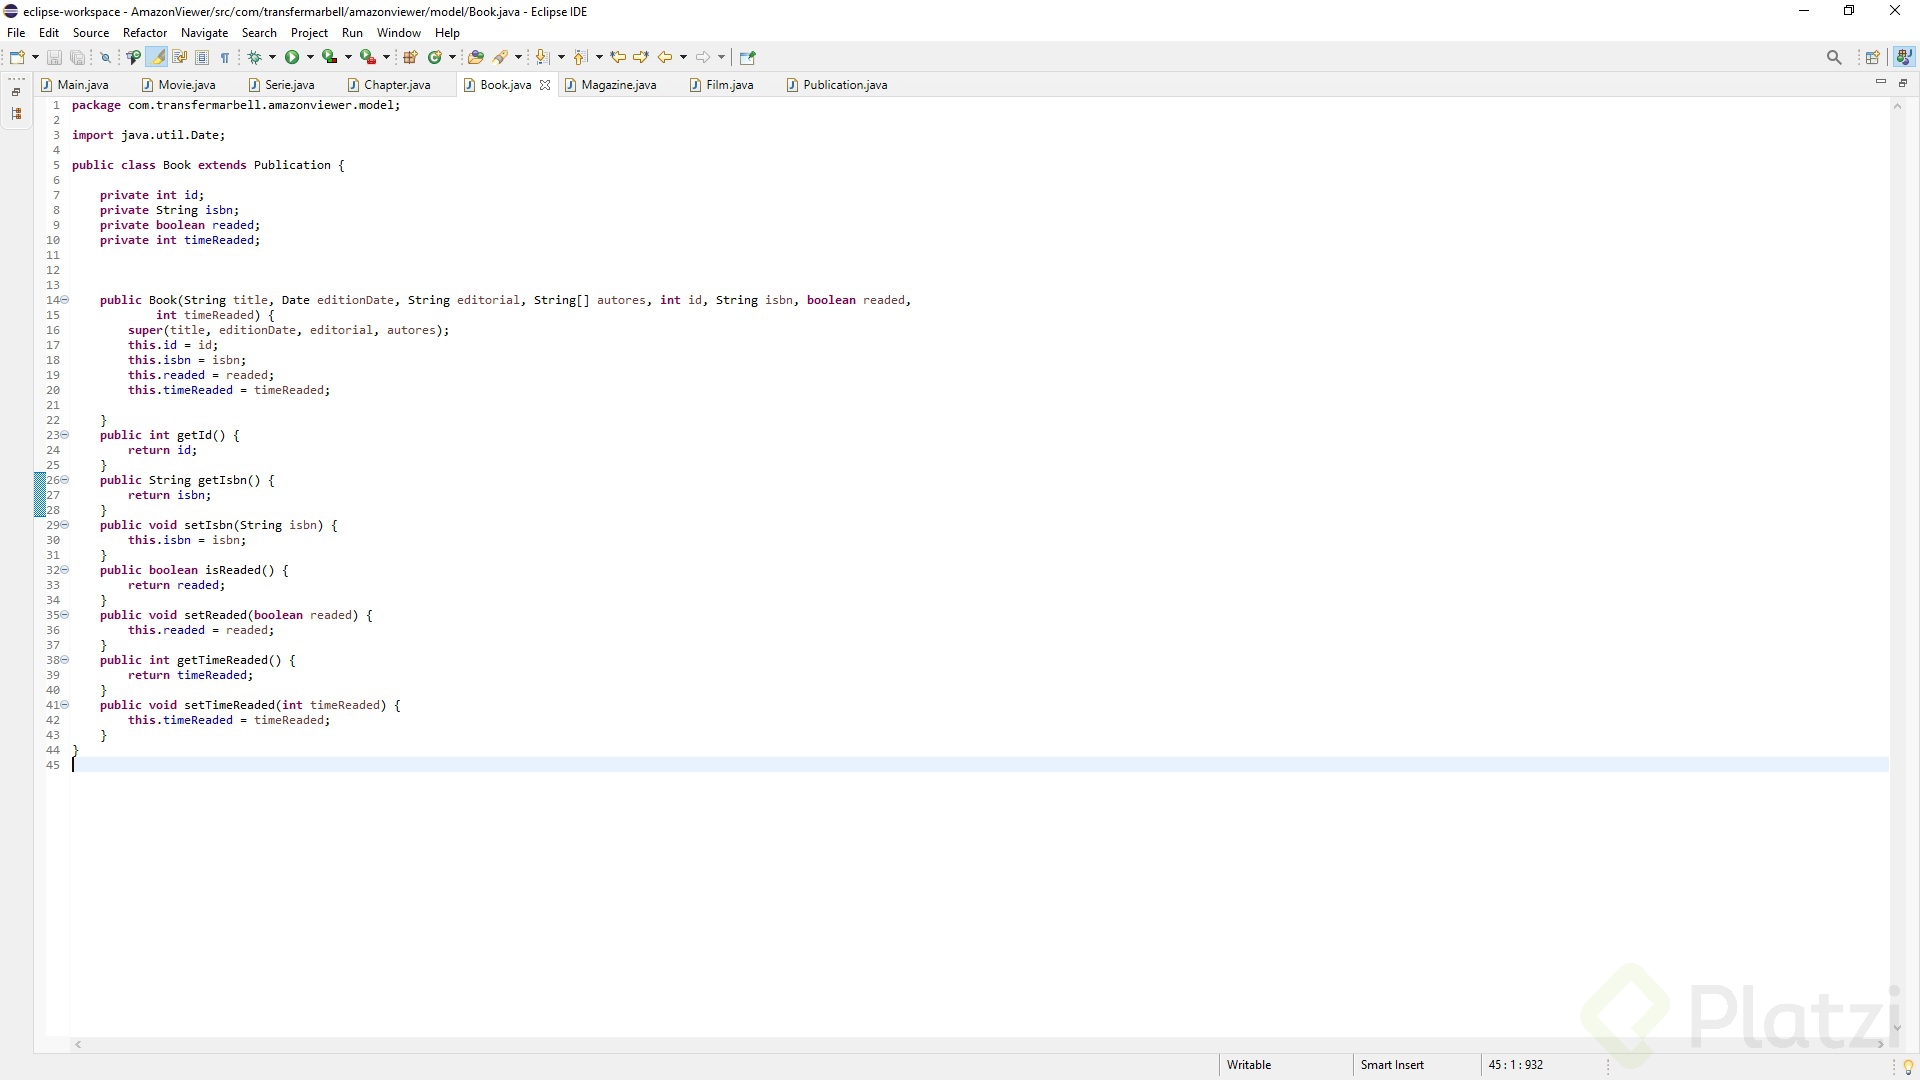Viewport: 1920px width, 1080px height.
Task: Collapse the Book constructor fold marker
Action: coord(65,300)
